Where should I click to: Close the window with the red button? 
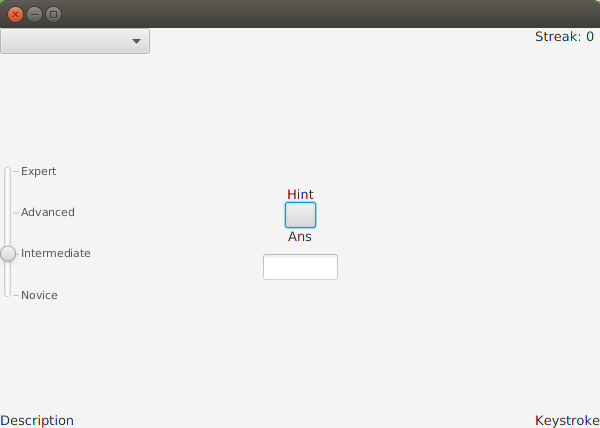tap(15, 15)
